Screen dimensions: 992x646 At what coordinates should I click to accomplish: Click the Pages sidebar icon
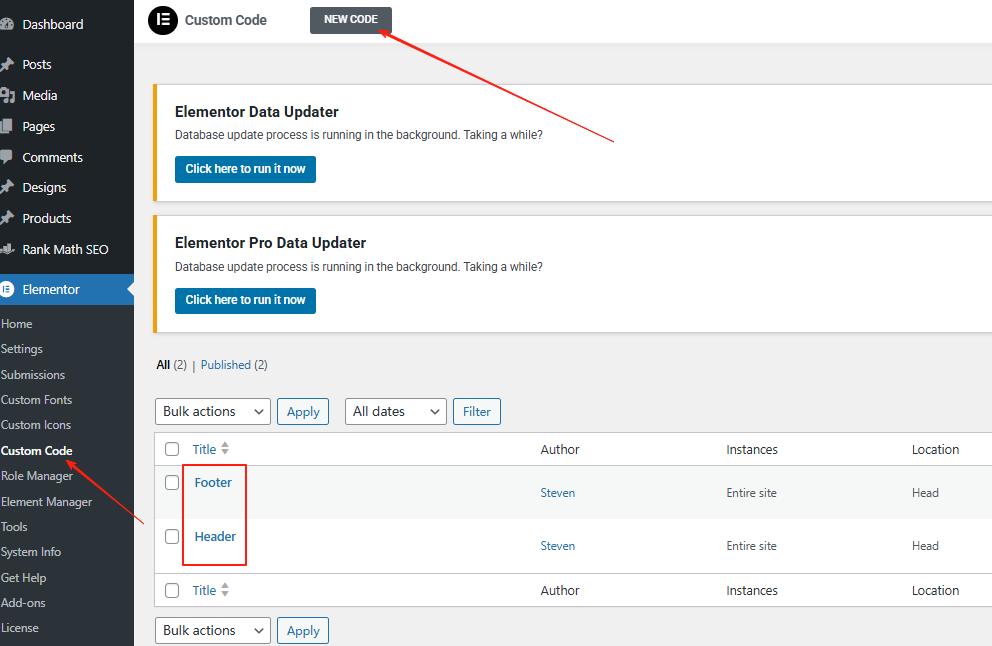click(x=6, y=127)
